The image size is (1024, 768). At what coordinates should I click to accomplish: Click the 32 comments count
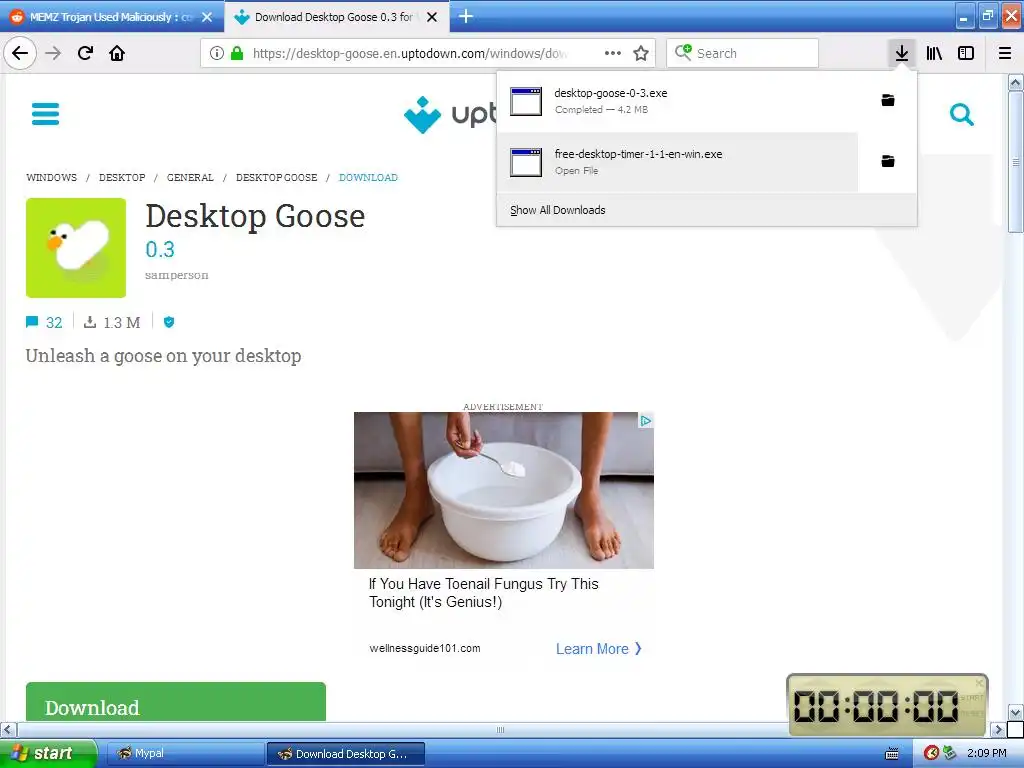pos(54,322)
